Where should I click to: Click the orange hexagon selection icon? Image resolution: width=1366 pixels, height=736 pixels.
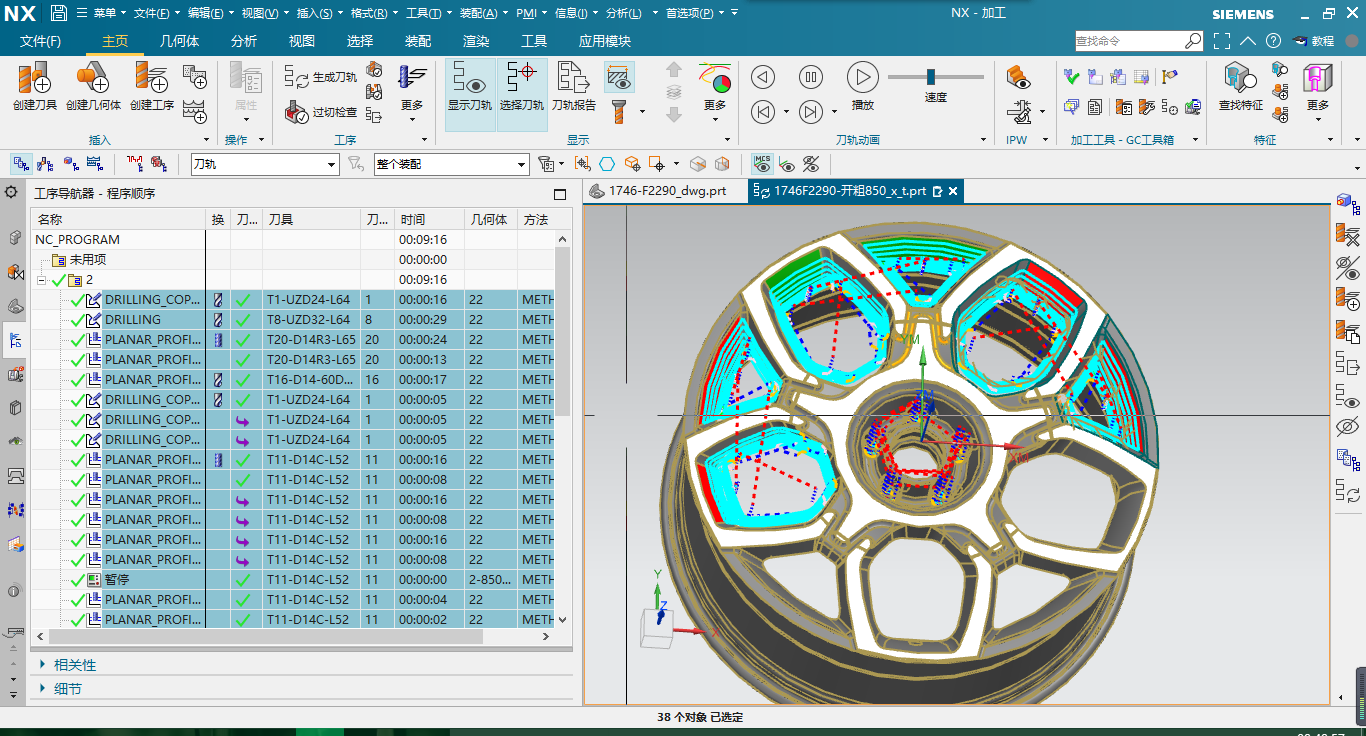(x=632, y=164)
